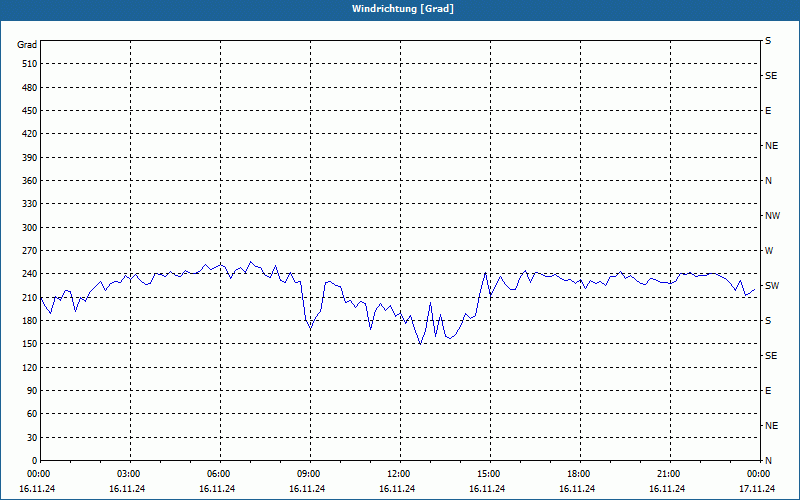Select the W compass label at 270 degrees

coord(769,251)
